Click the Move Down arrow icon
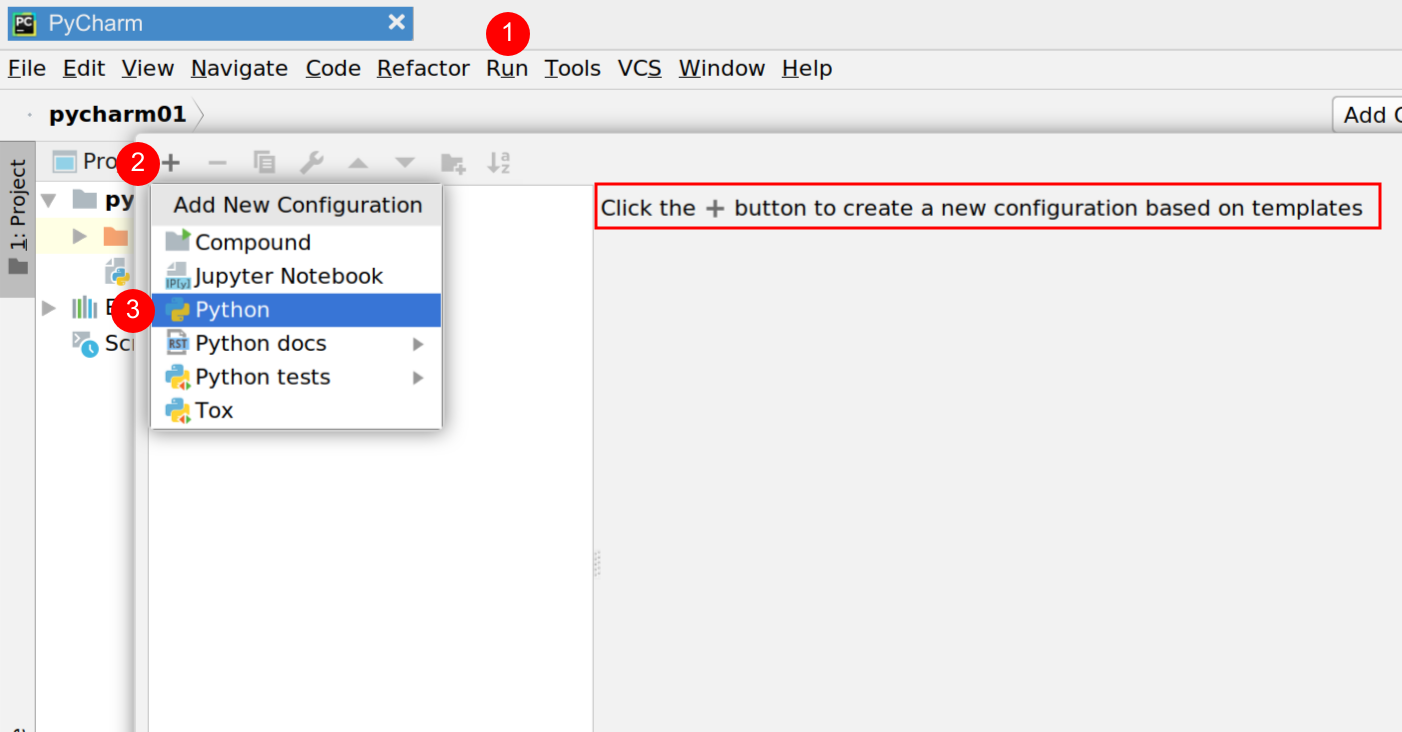The image size is (1402, 732). click(x=404, y=163)
